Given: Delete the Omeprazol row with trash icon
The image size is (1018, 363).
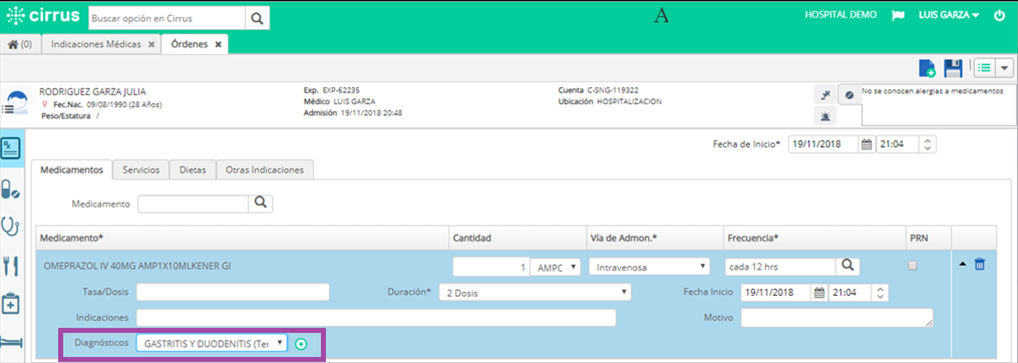Looking at the screenshot, I should click(x=980, y=264).
